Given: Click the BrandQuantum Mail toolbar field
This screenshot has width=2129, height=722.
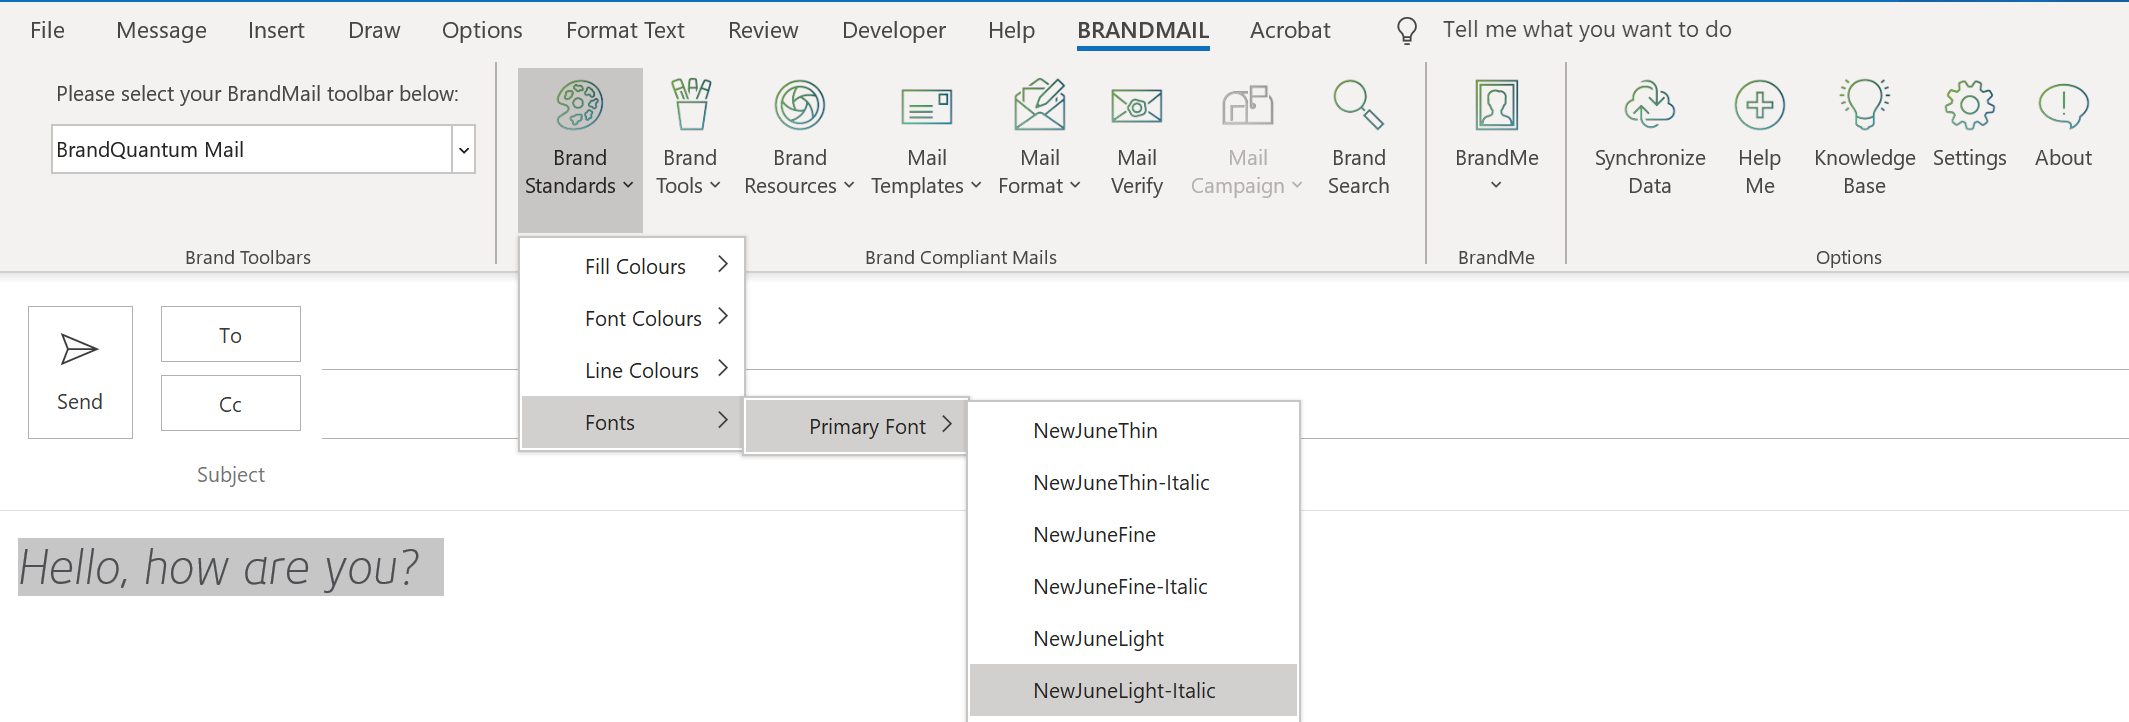Looking at the screenshot, I should (x=252, y=150).
